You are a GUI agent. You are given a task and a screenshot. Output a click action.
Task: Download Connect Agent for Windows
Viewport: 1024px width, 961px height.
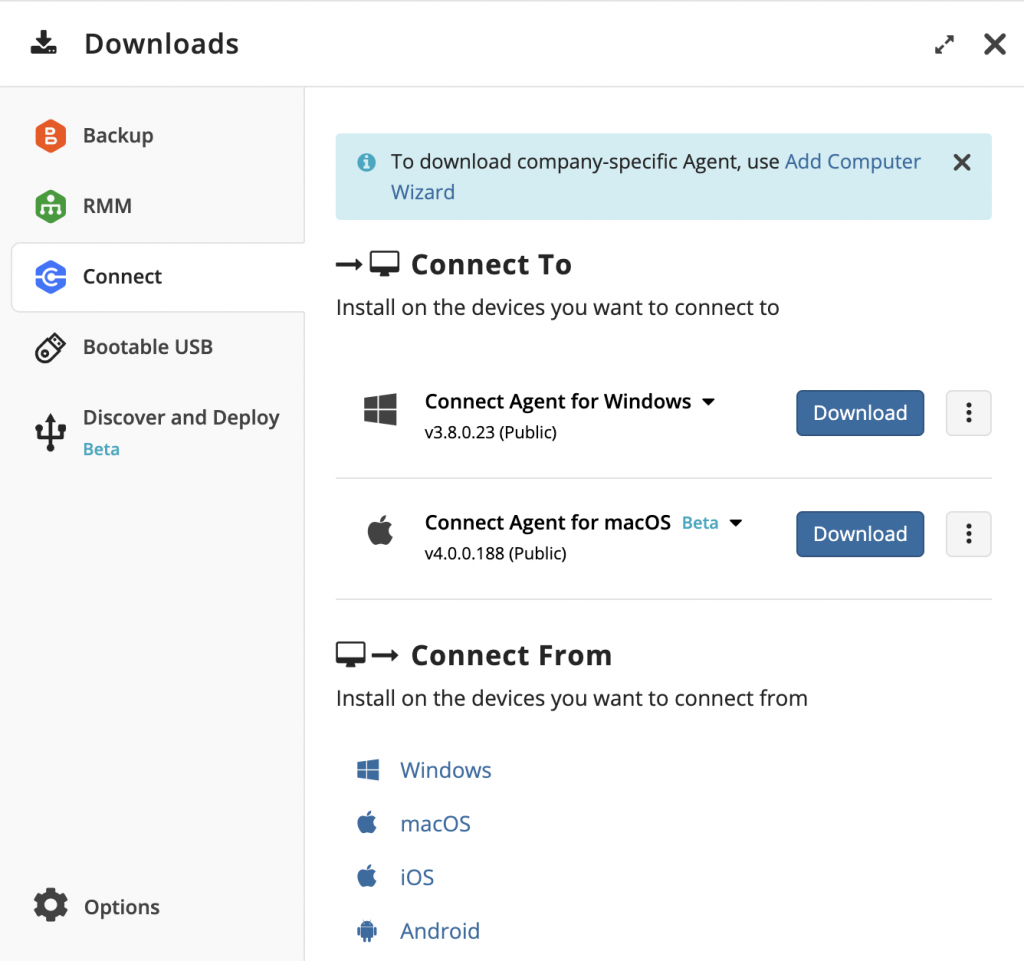[x=859, y=413]
